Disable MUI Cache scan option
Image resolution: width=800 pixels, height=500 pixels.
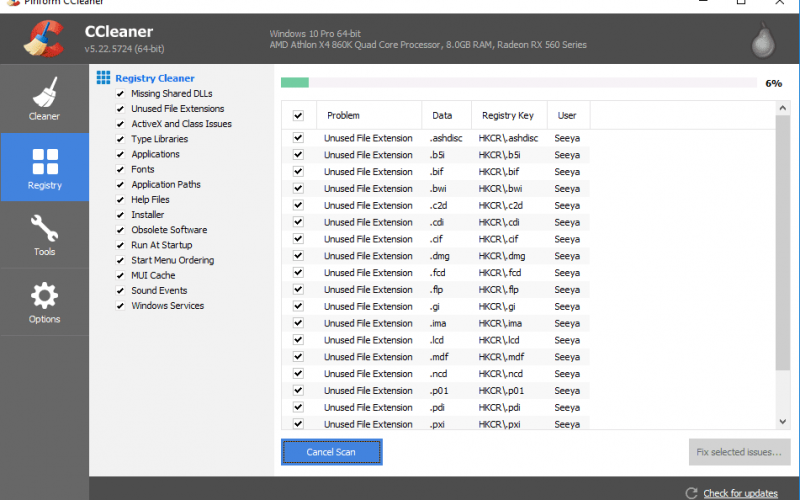[x=120, y=276]
